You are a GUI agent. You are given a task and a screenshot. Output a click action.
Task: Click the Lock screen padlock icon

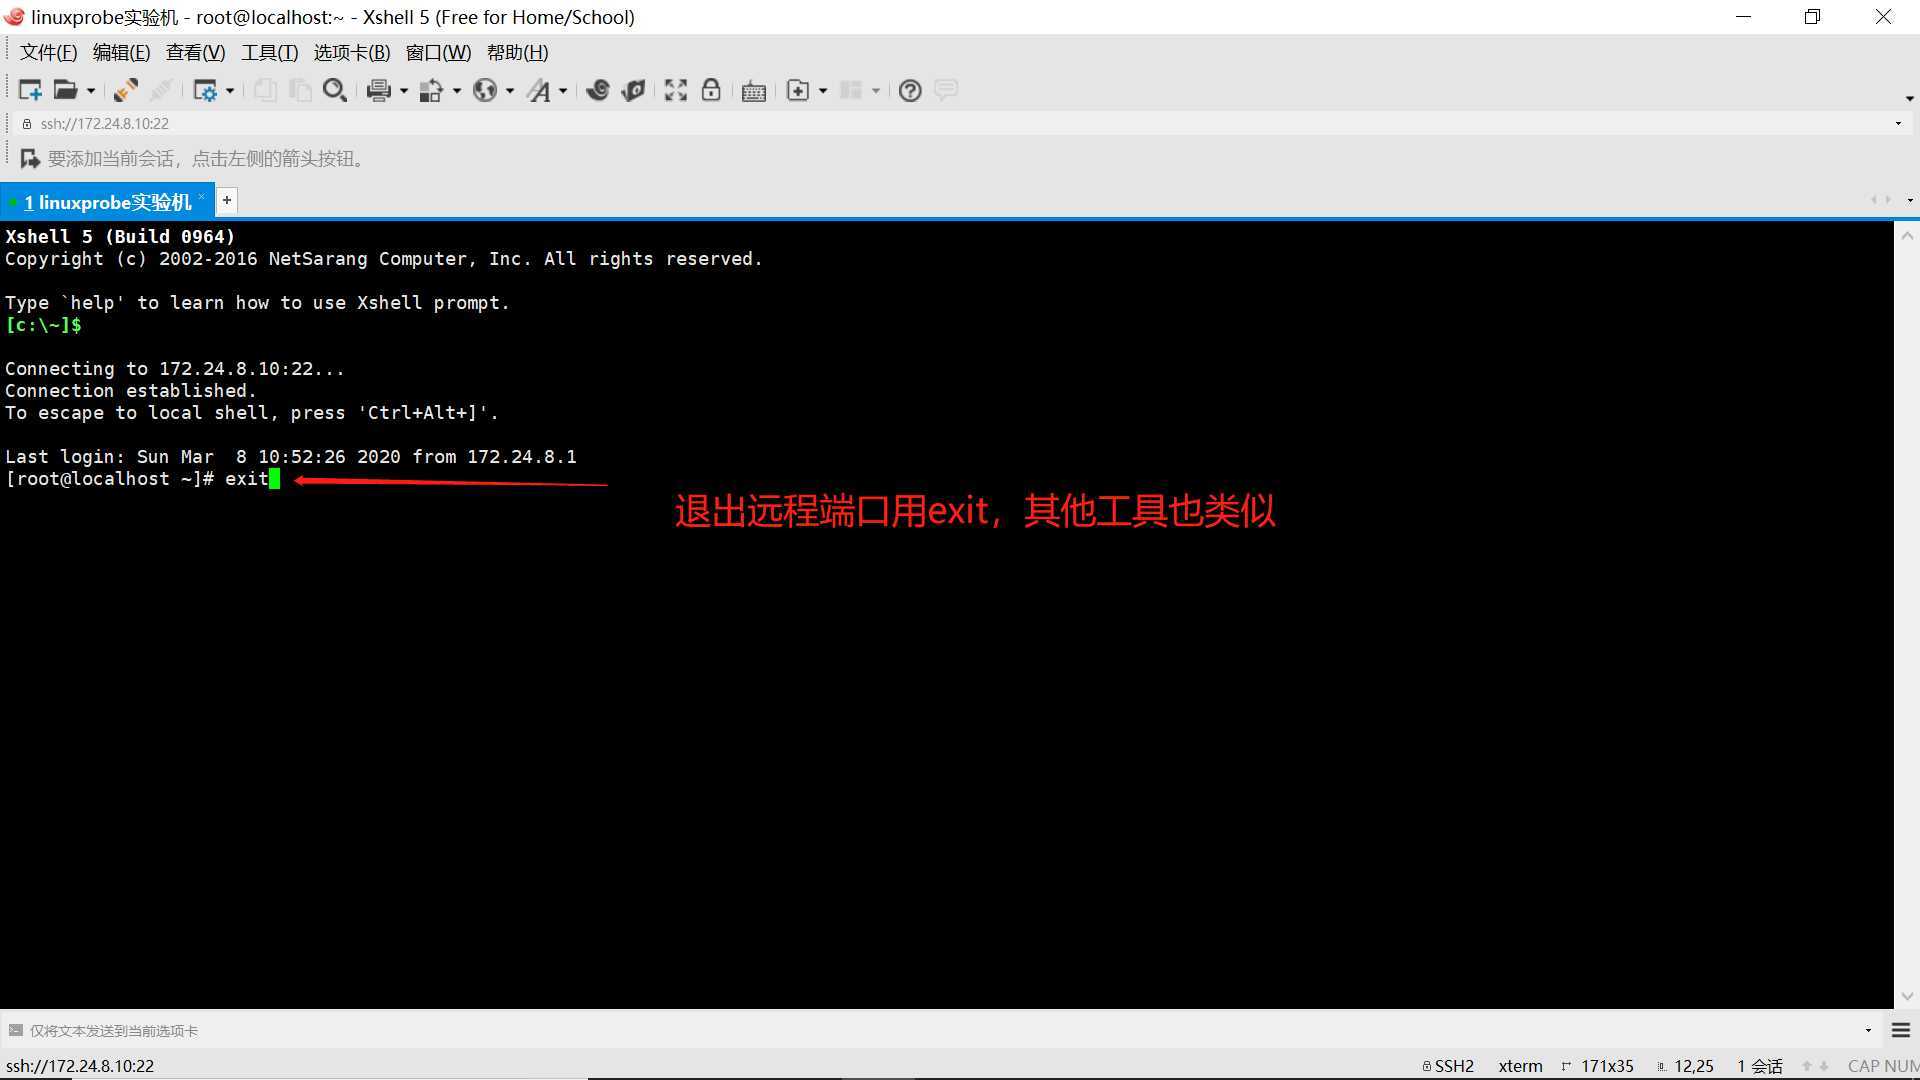pyautogui.click(x=711, y=90)
